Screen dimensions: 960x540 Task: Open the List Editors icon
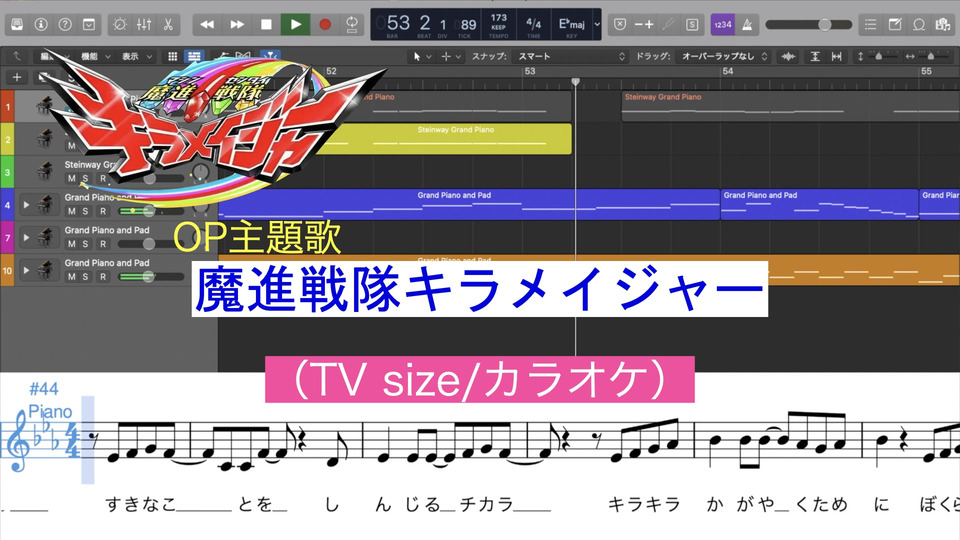pos(870,24)
